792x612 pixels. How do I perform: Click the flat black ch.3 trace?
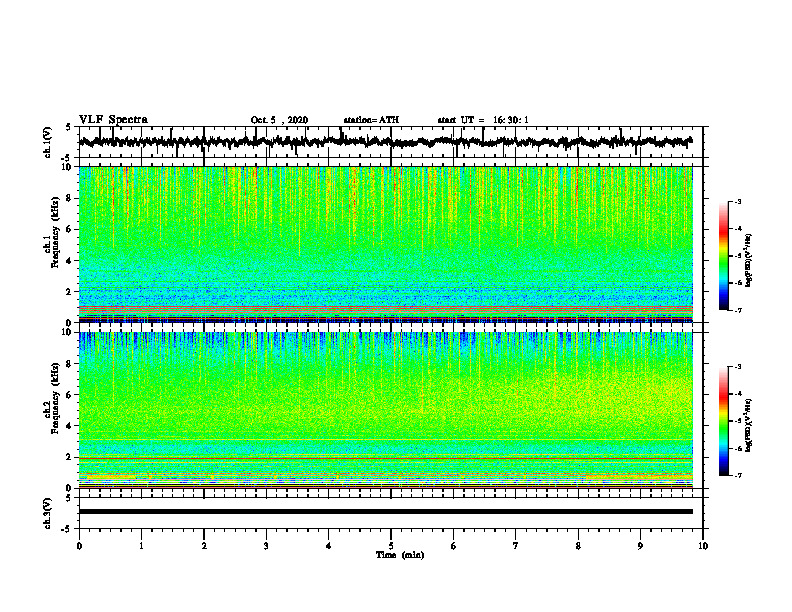click(385, 512)
